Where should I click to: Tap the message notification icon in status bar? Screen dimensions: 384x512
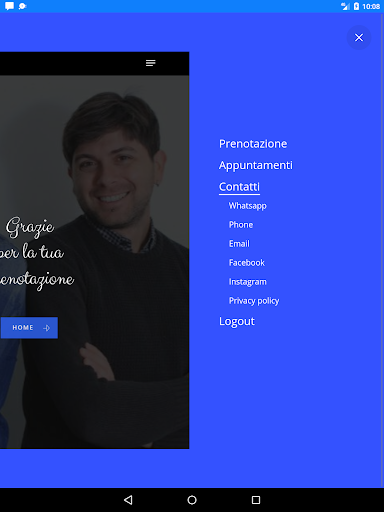coord(9,6)
